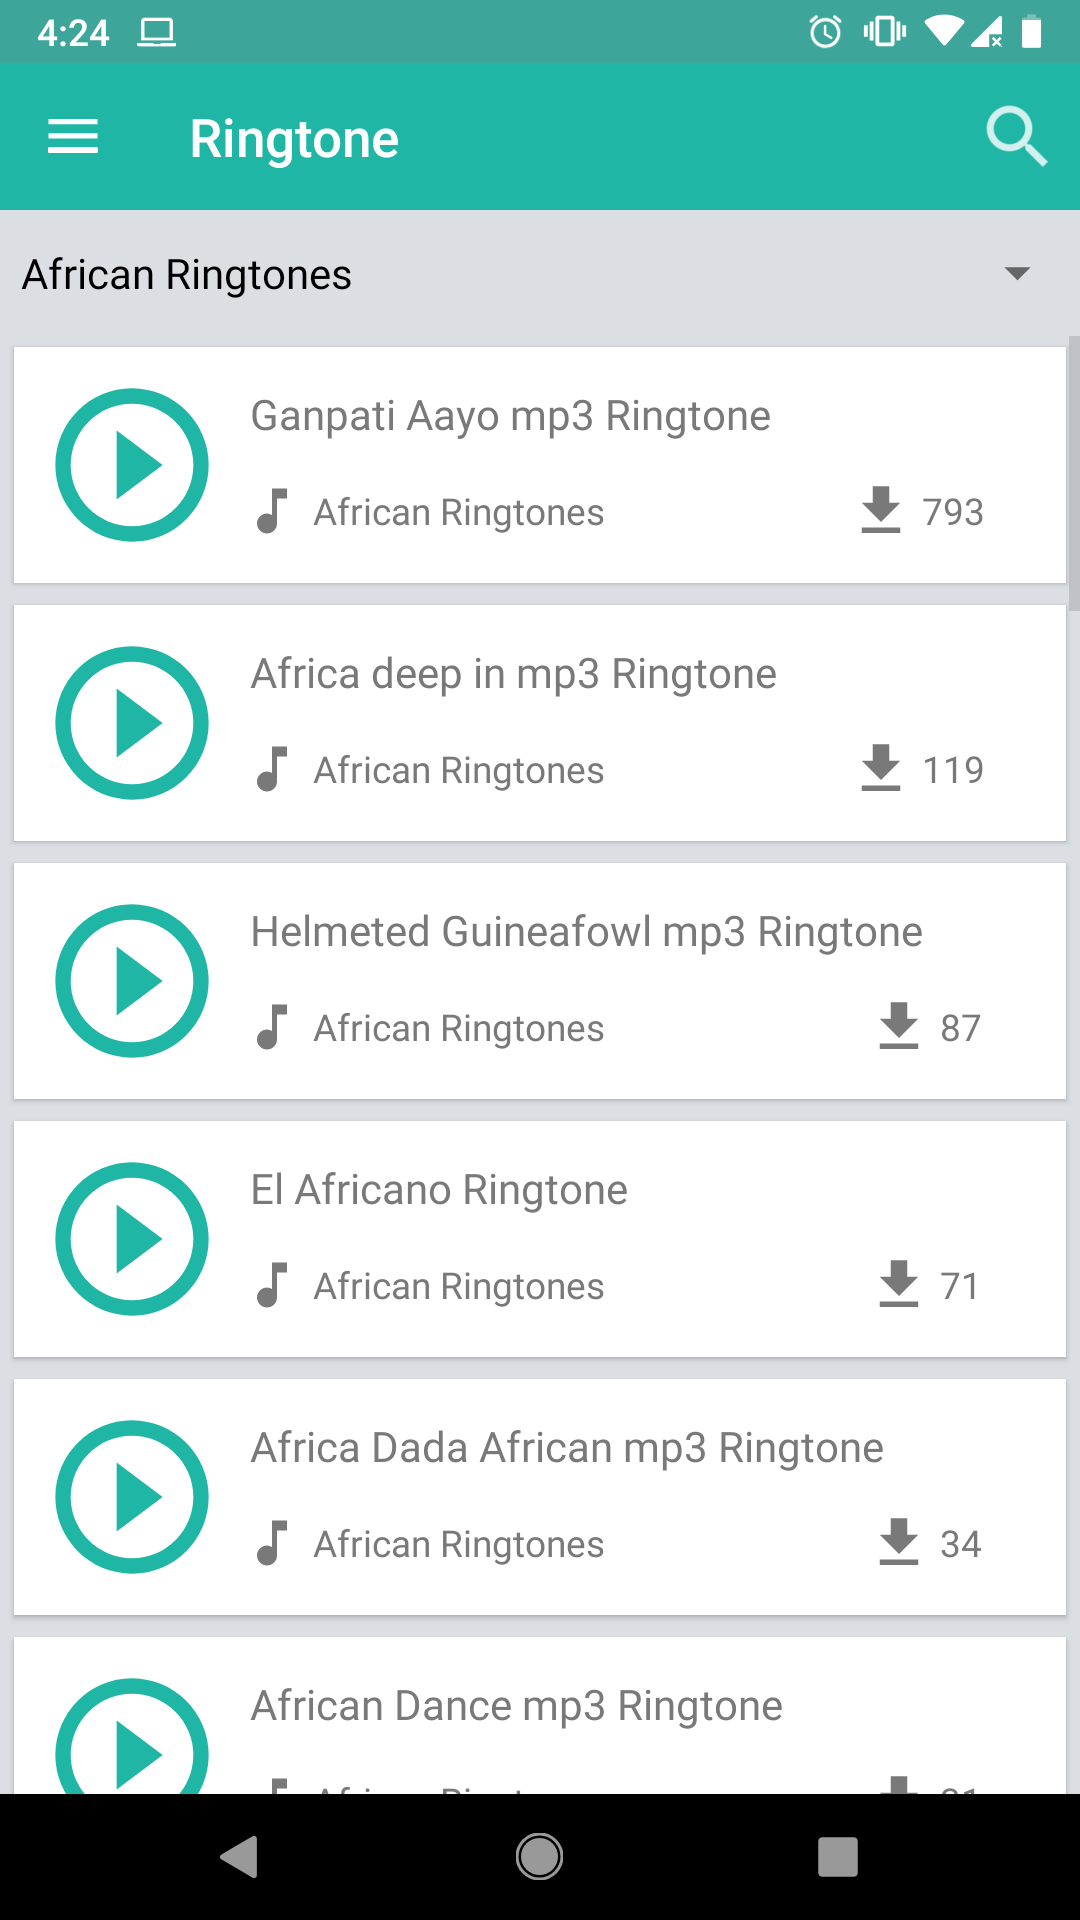Play Africa Dada African mp3 Ringtone
1080x1920 pixels.
coord(132,1497)
